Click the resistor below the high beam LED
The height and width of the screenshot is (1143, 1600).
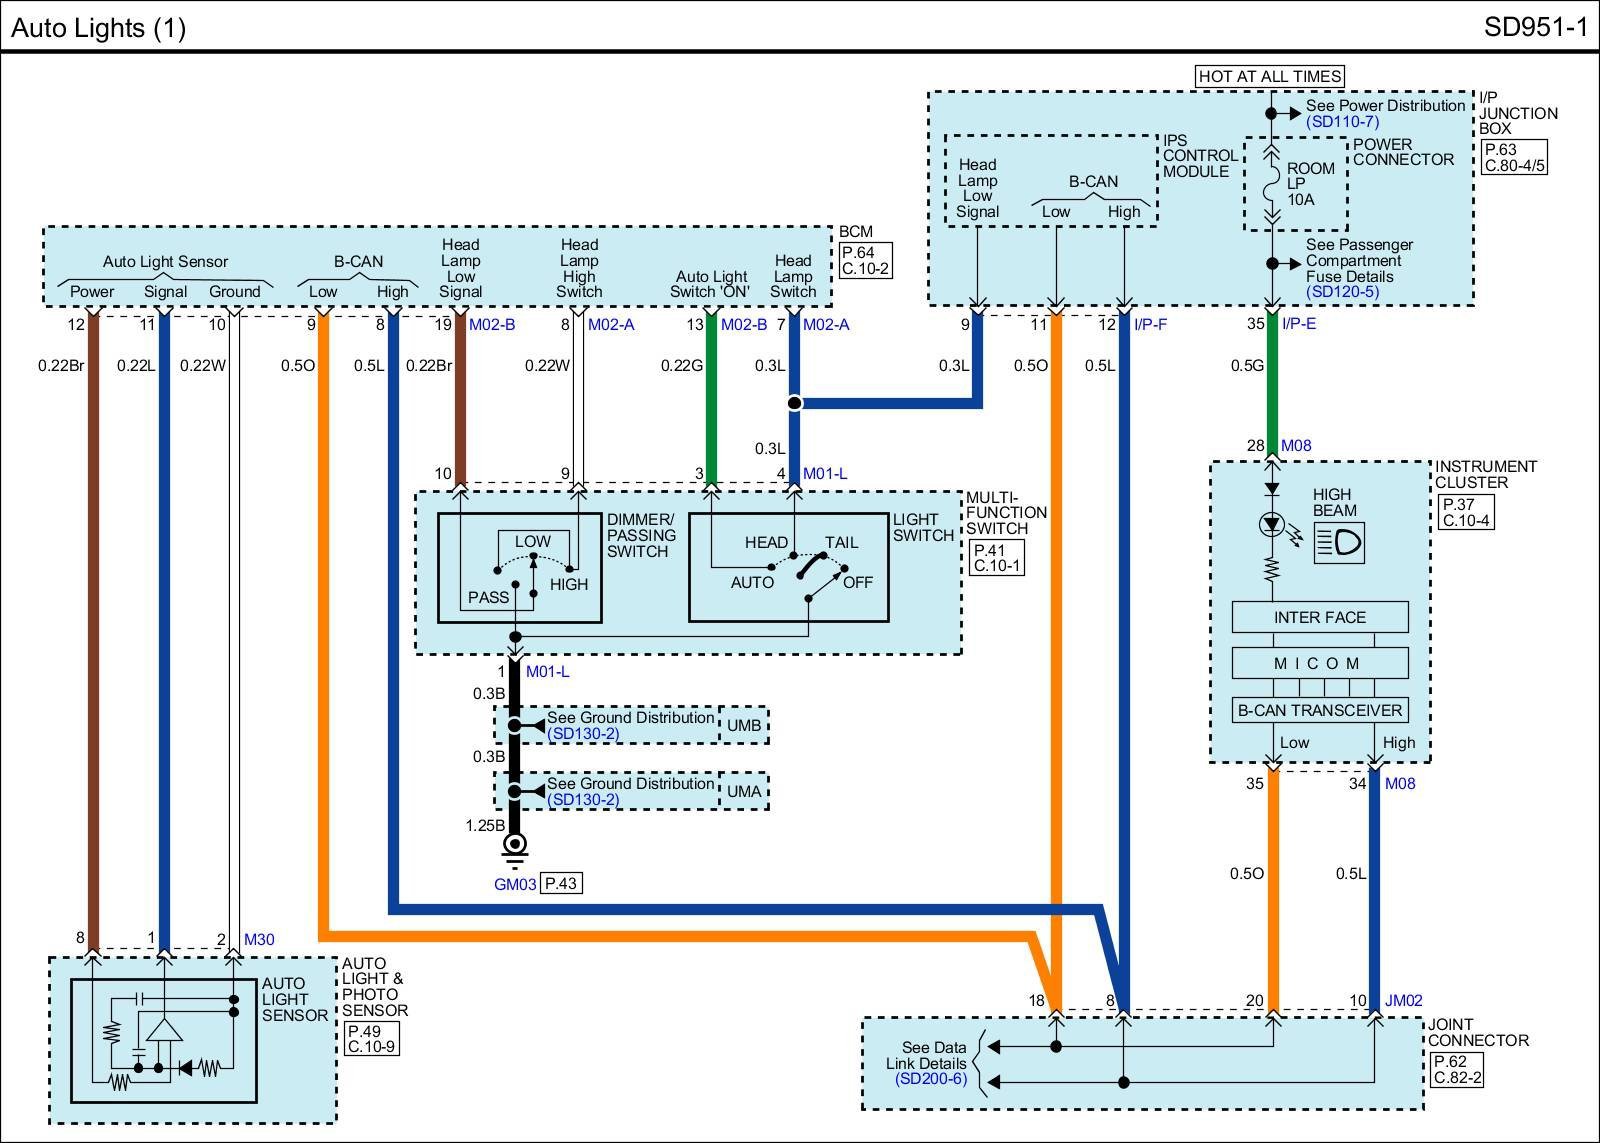click(1272, 569)
